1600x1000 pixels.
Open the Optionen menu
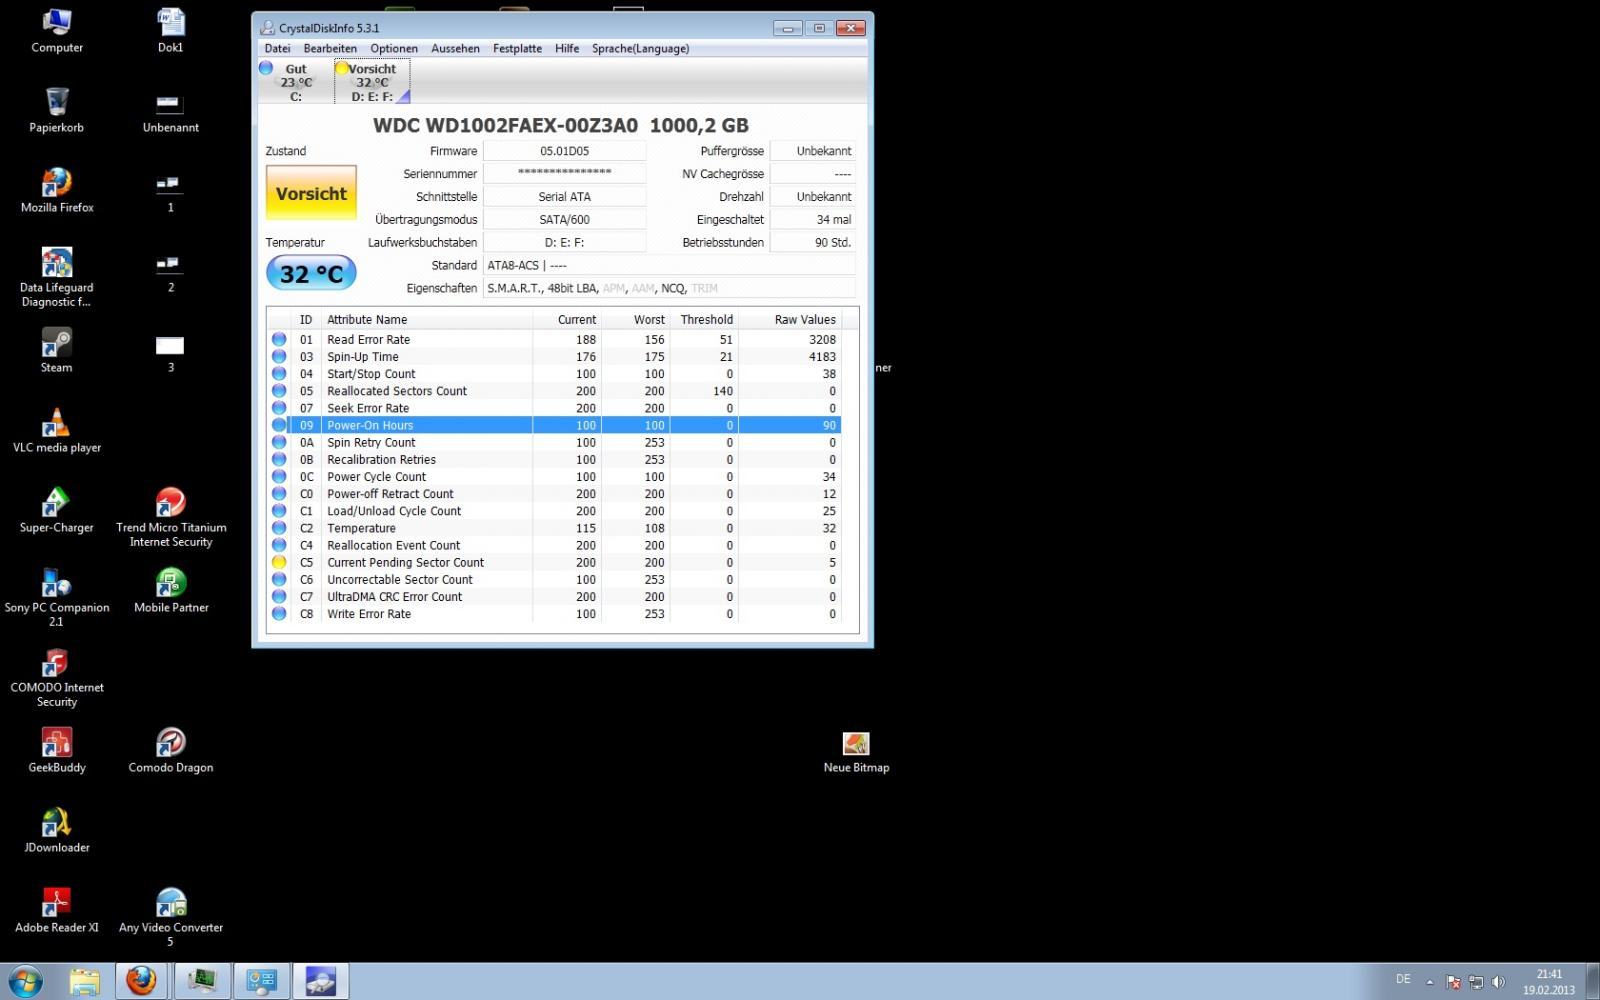click(x=394, y=48)
